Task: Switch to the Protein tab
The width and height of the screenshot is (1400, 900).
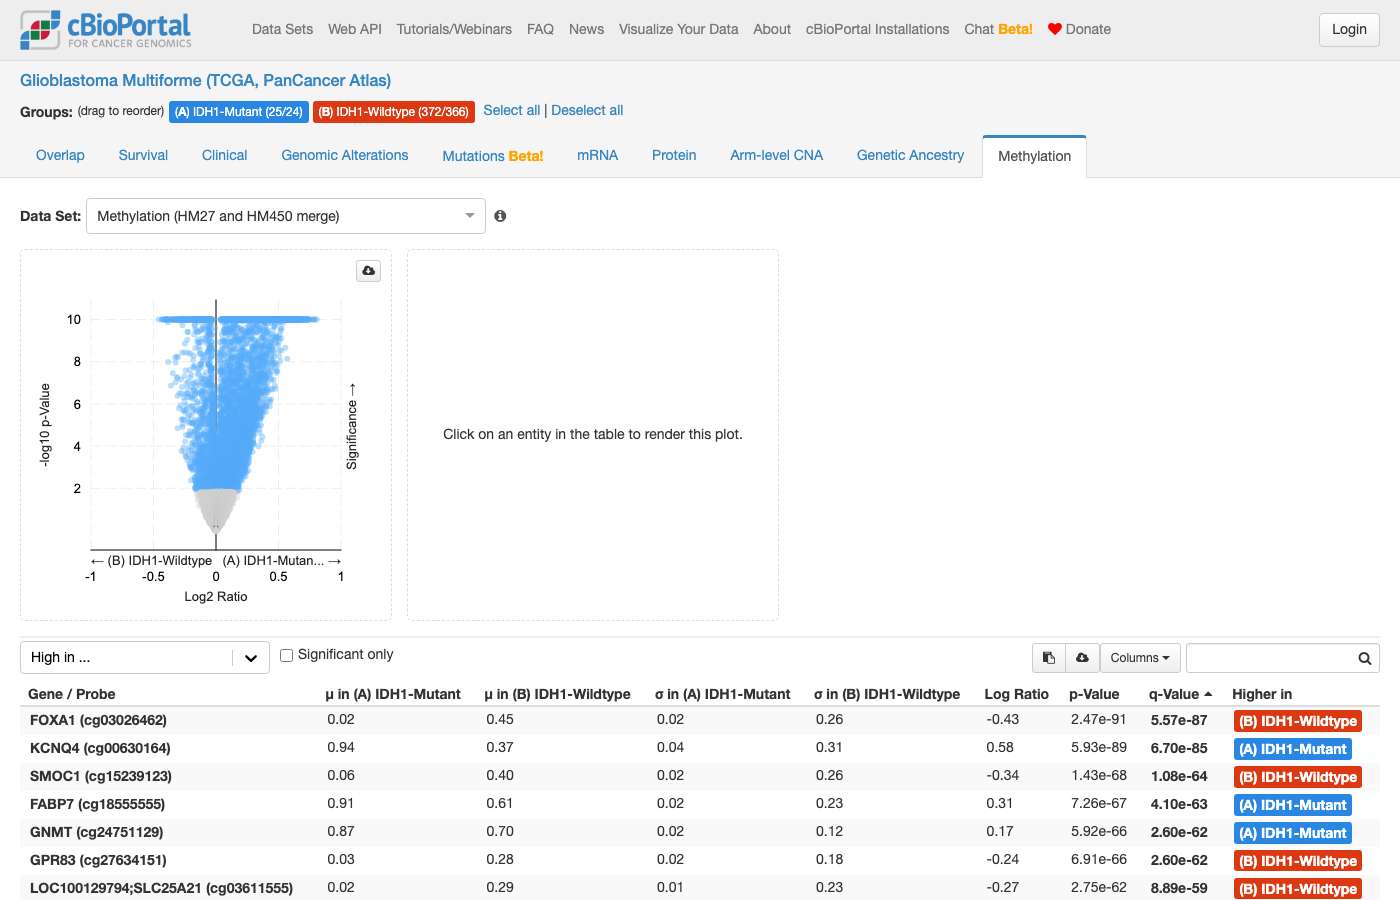Action: [674, 155]
